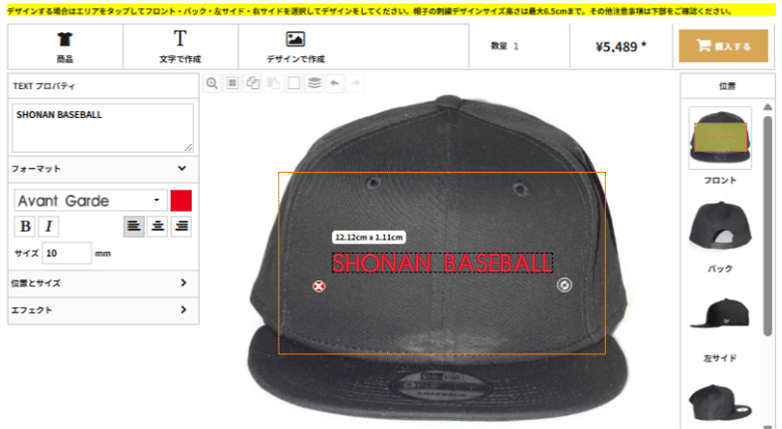Open the red text color swatch
The image size is (782, 429).
[181, 201]
